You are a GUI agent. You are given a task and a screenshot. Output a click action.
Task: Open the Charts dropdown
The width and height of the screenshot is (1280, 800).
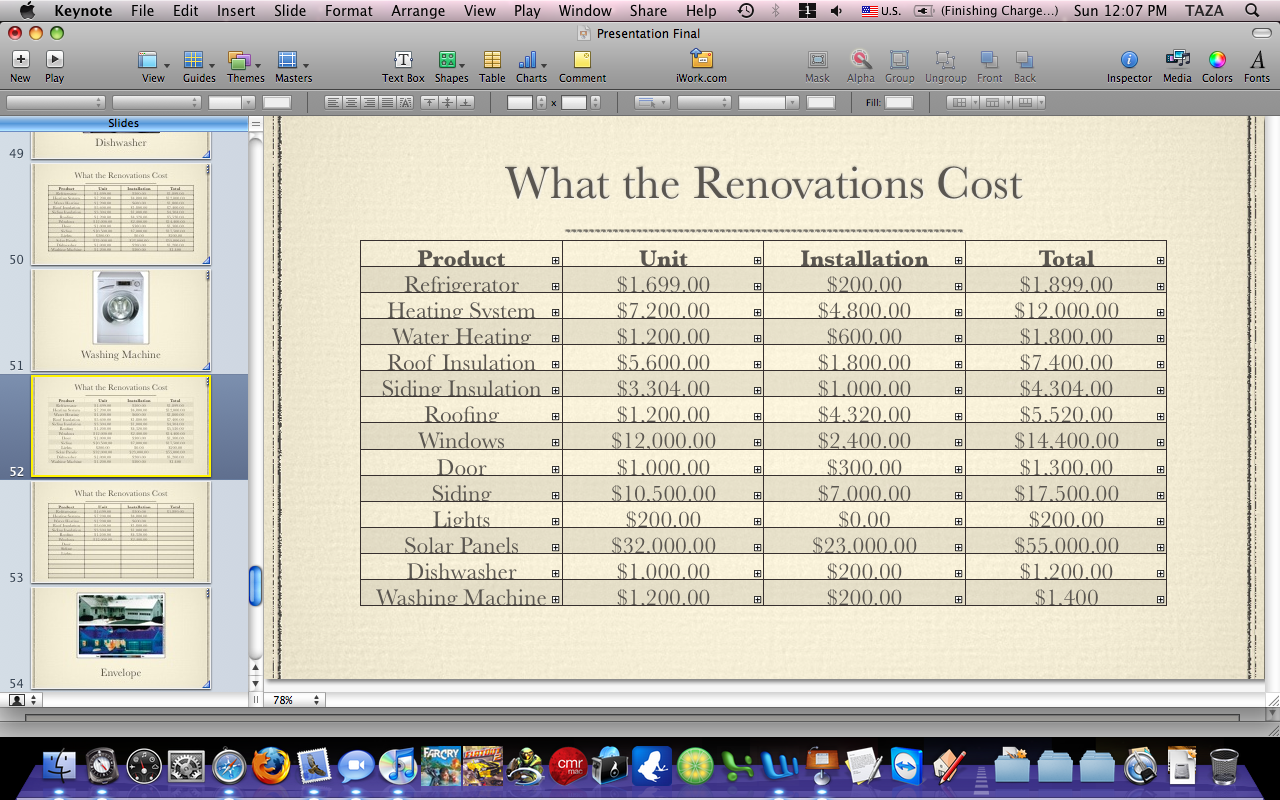pyautogui.click(x=531, y=66)
